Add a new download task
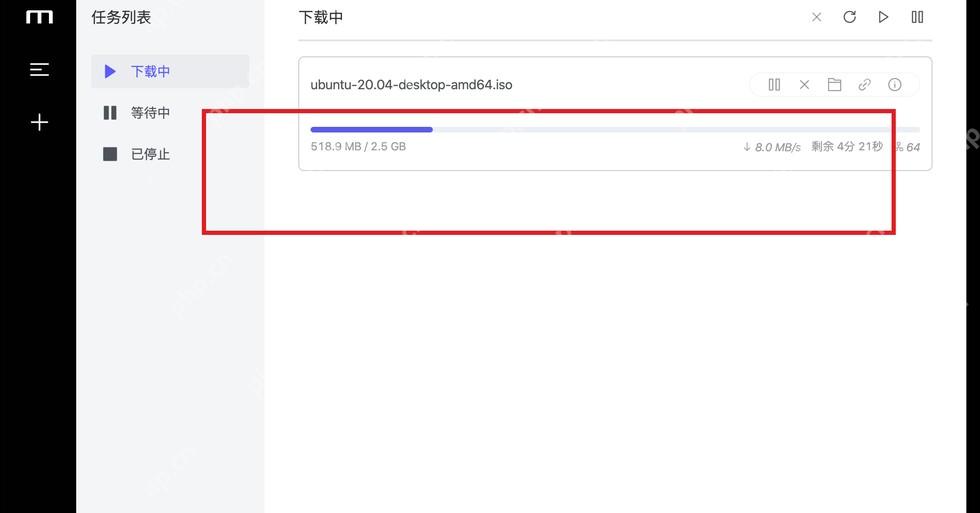The height and width of the screenshot is (513, 980). (x=39, y=122)
